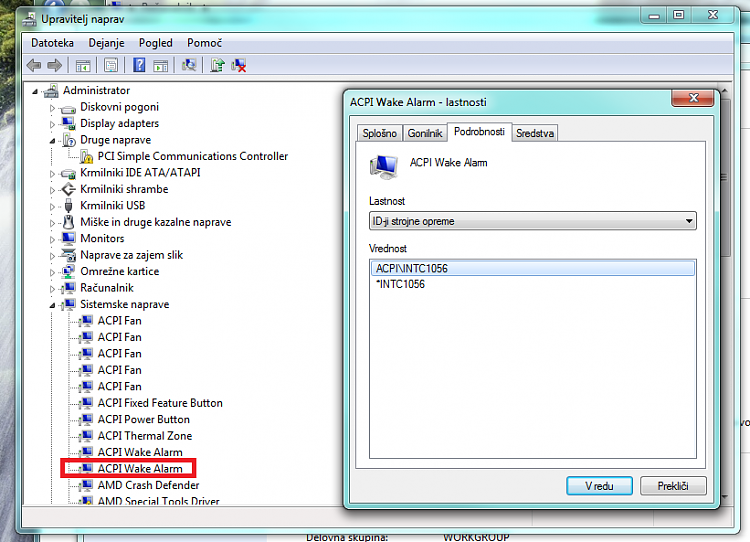Select the Administrator computer icon at tree root
Screen dimensions: 750x542
(x=51, y=90)
